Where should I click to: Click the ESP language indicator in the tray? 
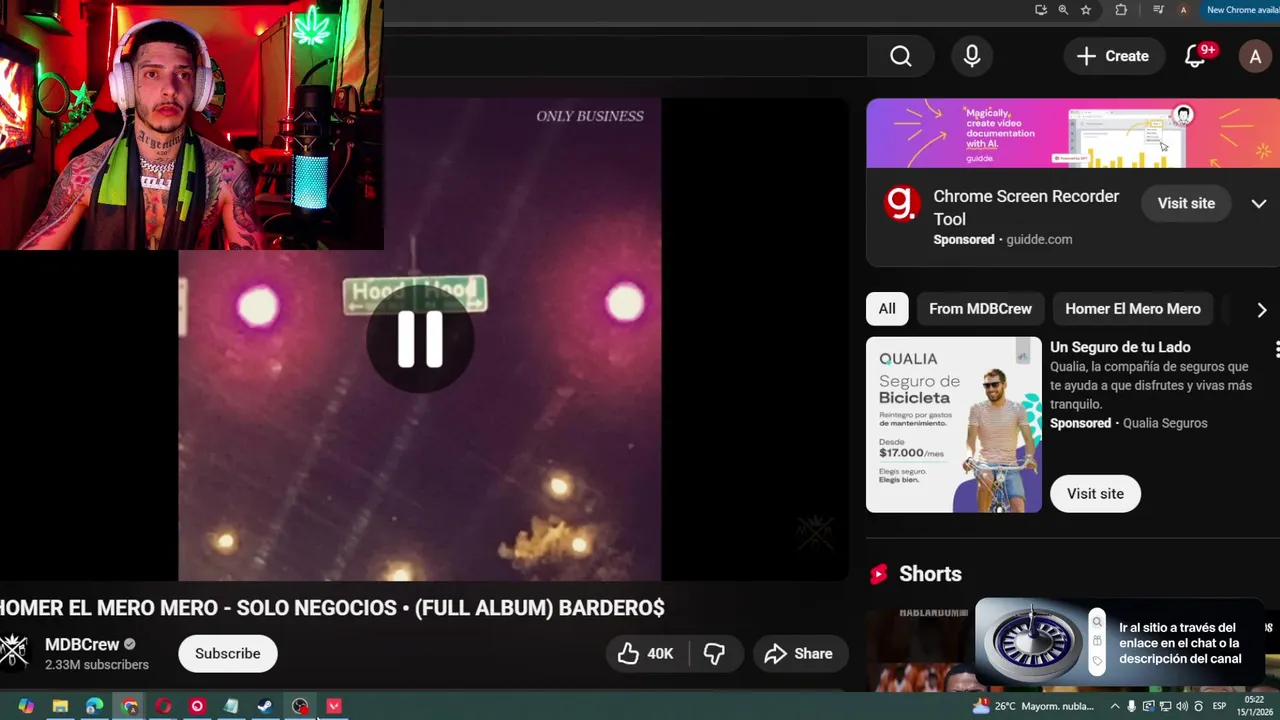(1219, 706)
